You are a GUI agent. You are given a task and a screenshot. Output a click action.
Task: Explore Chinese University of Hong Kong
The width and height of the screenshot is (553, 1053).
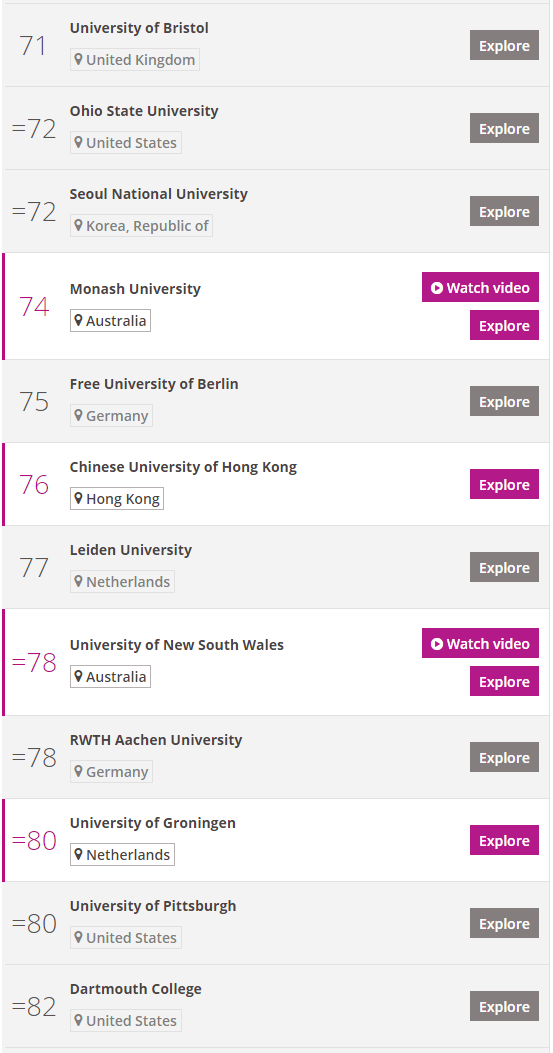[x=504, y=484]
